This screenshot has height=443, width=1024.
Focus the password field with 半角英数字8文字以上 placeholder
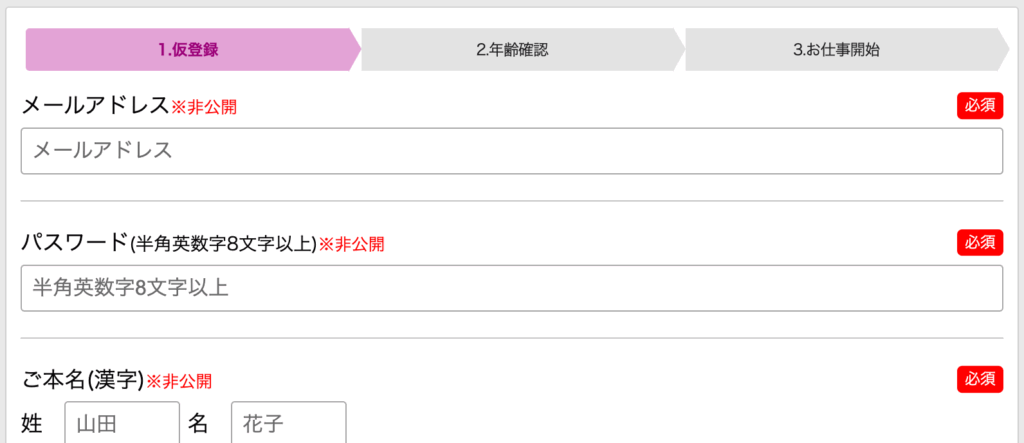coord(512,288)
